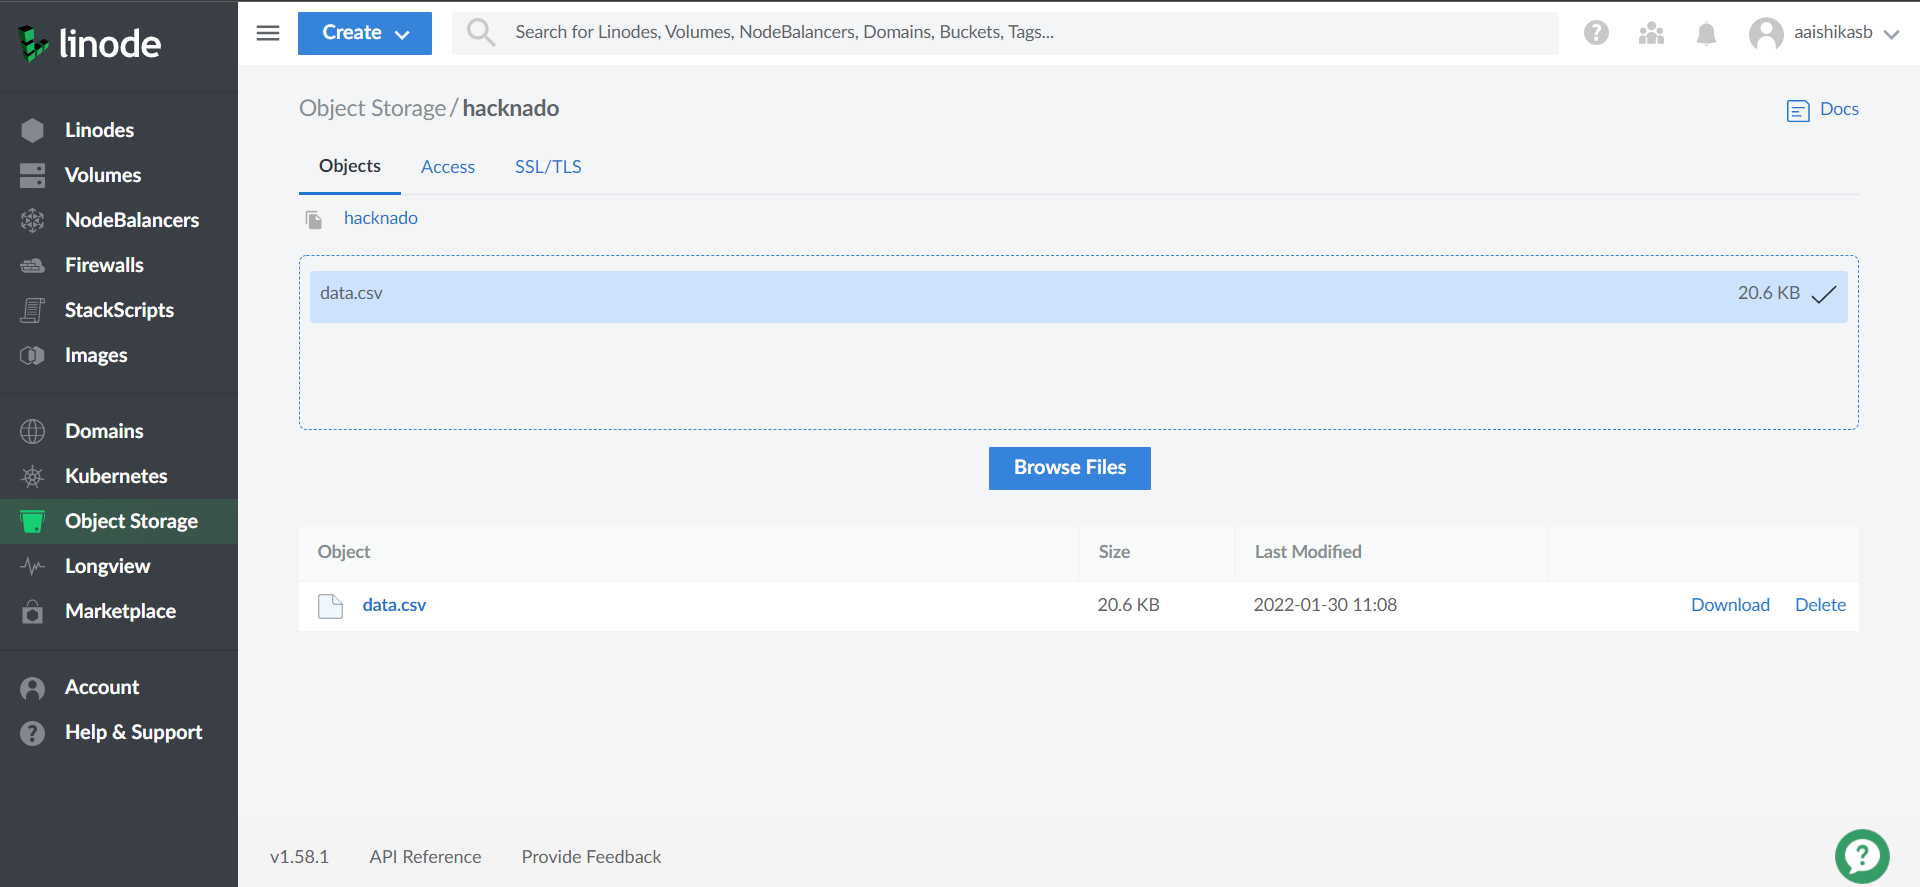
Task: Go to NodeBalancers
Action: [132, 220]
